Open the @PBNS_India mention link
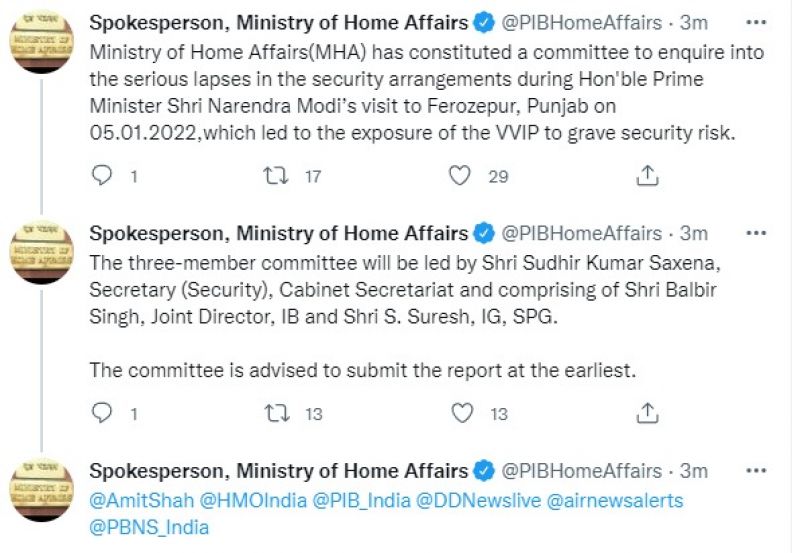800x553 pixels. pos(149,526)
